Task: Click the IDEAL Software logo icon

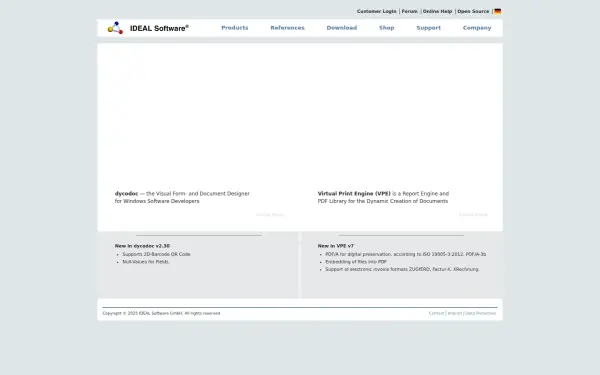Action: [x=115, y=28]
